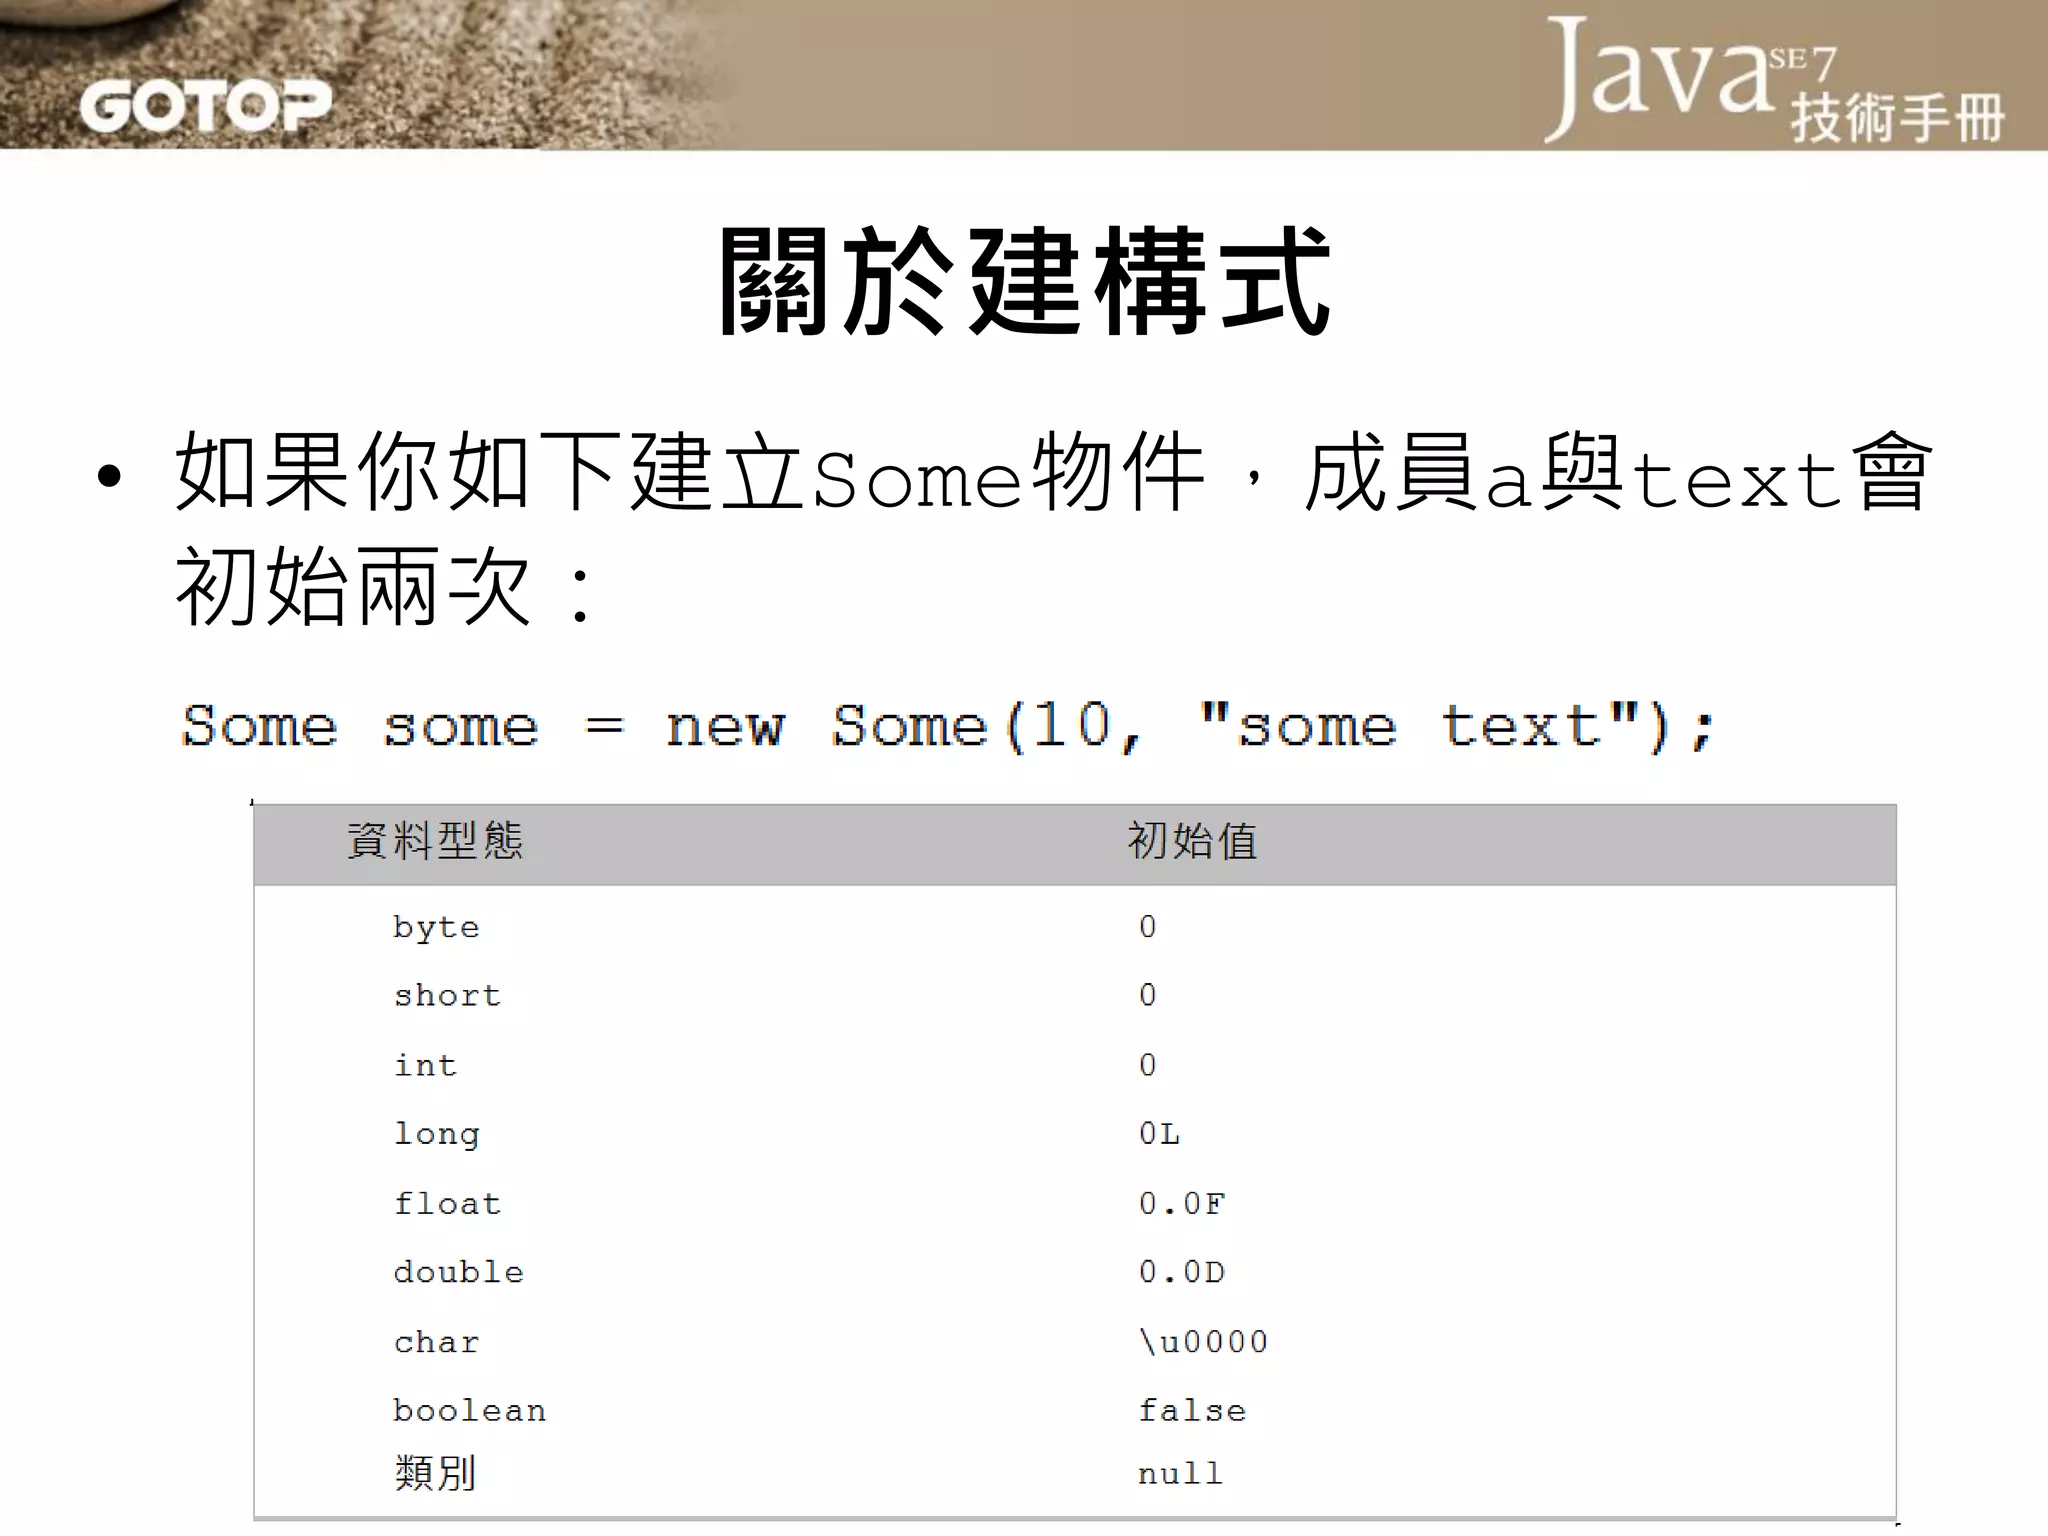2048x1536 pixels.
Task: Click the '0' value in short row
Action: click(1147, 995)
